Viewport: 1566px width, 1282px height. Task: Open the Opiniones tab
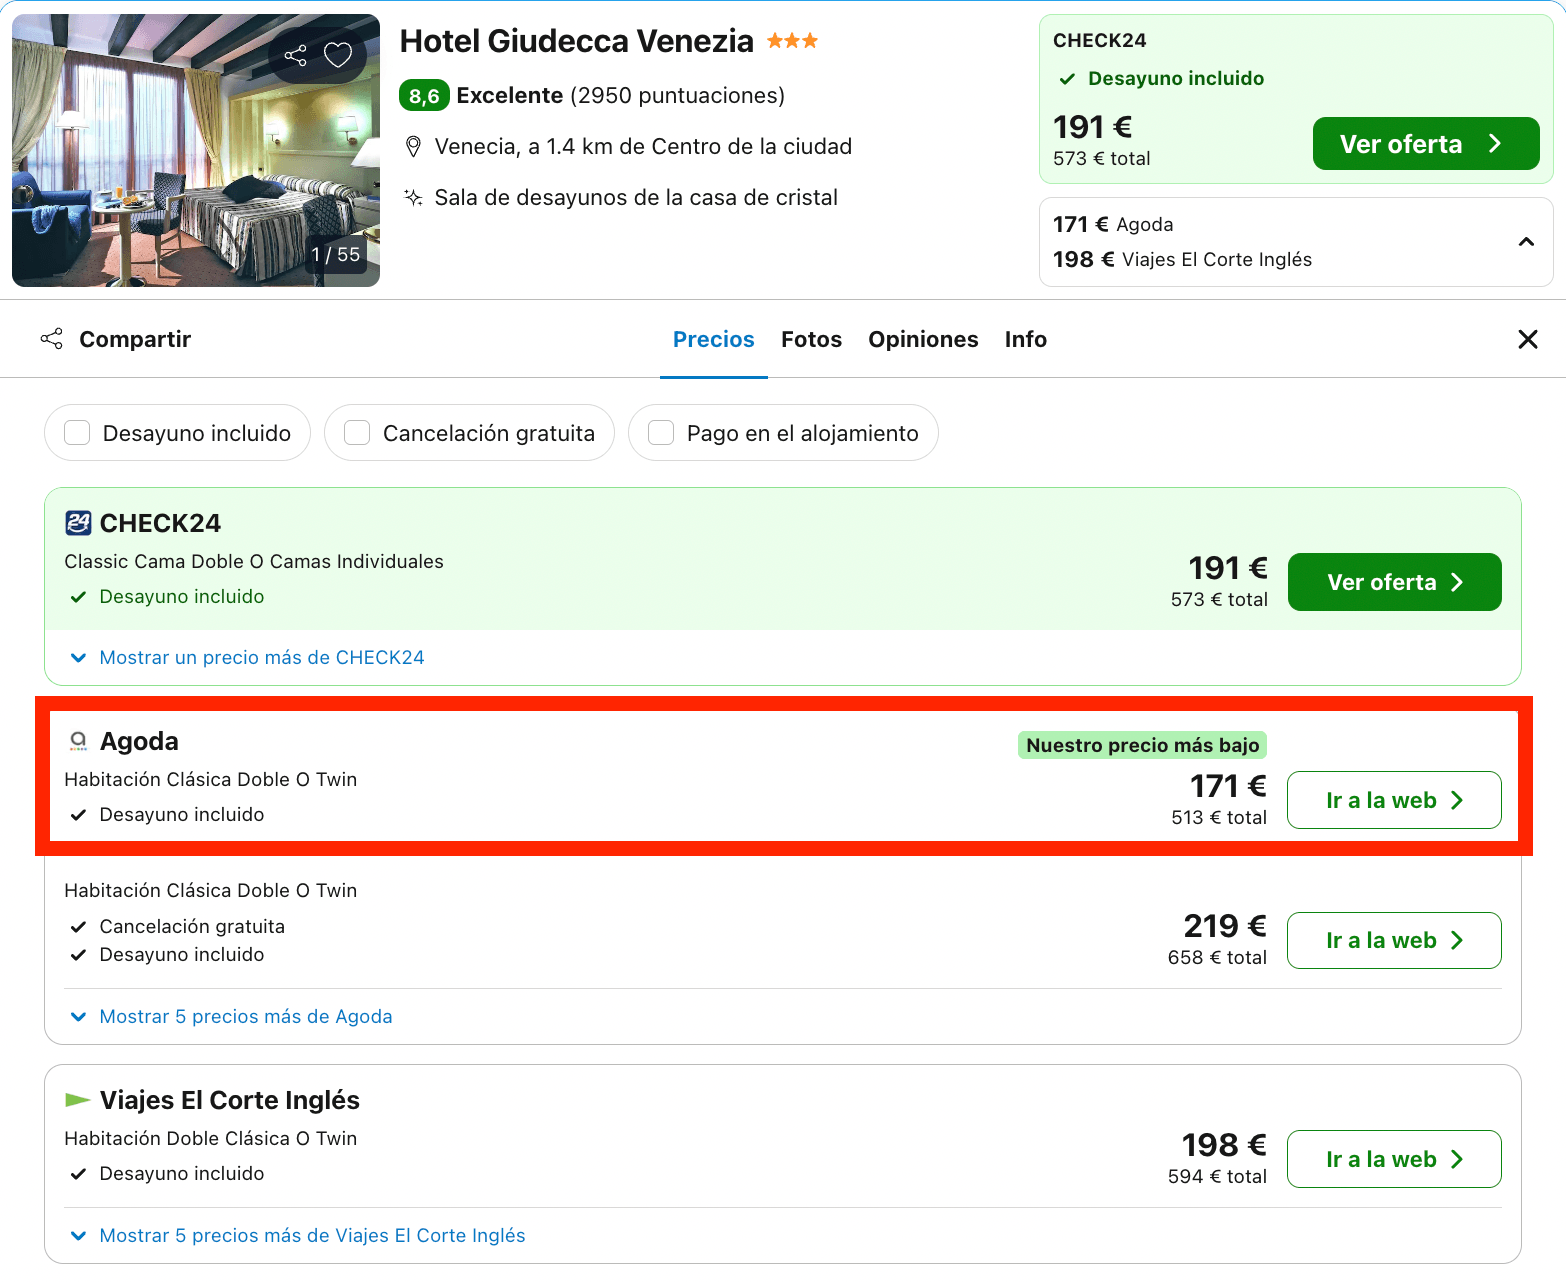click(923, 340)
